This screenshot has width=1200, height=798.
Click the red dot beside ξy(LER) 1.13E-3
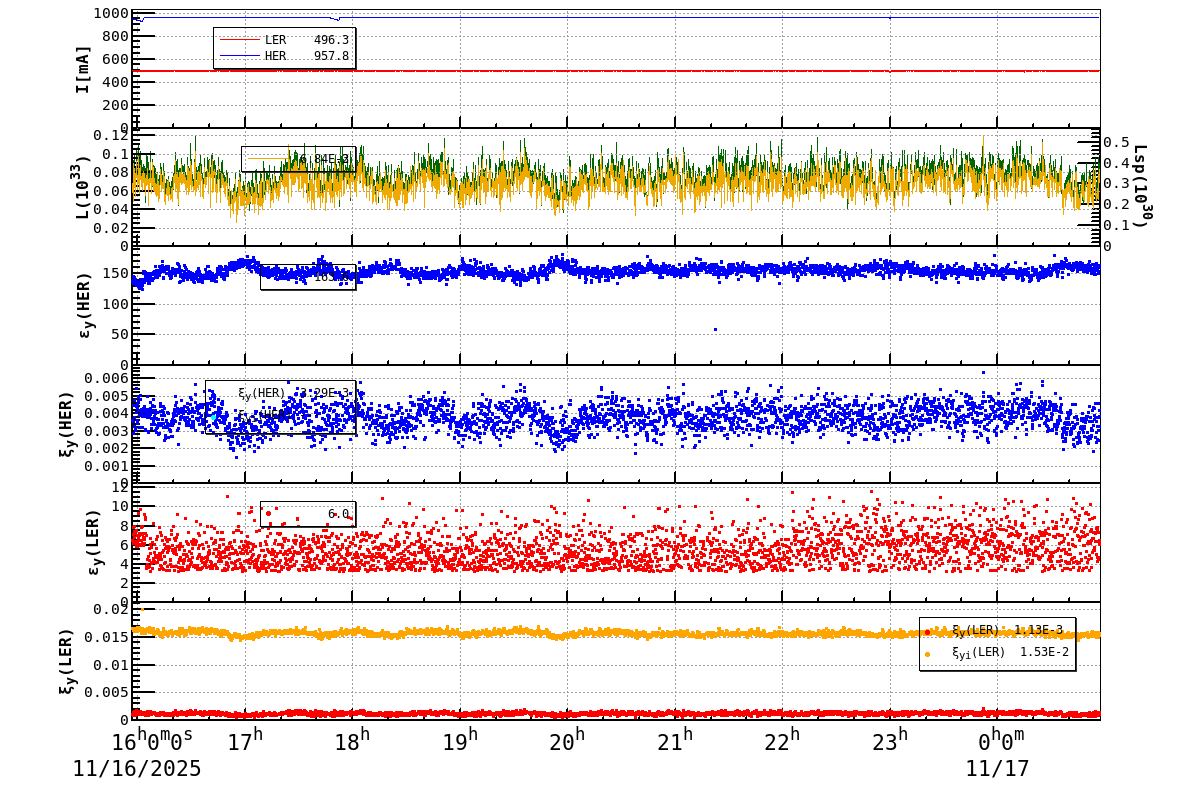(928, 631)
